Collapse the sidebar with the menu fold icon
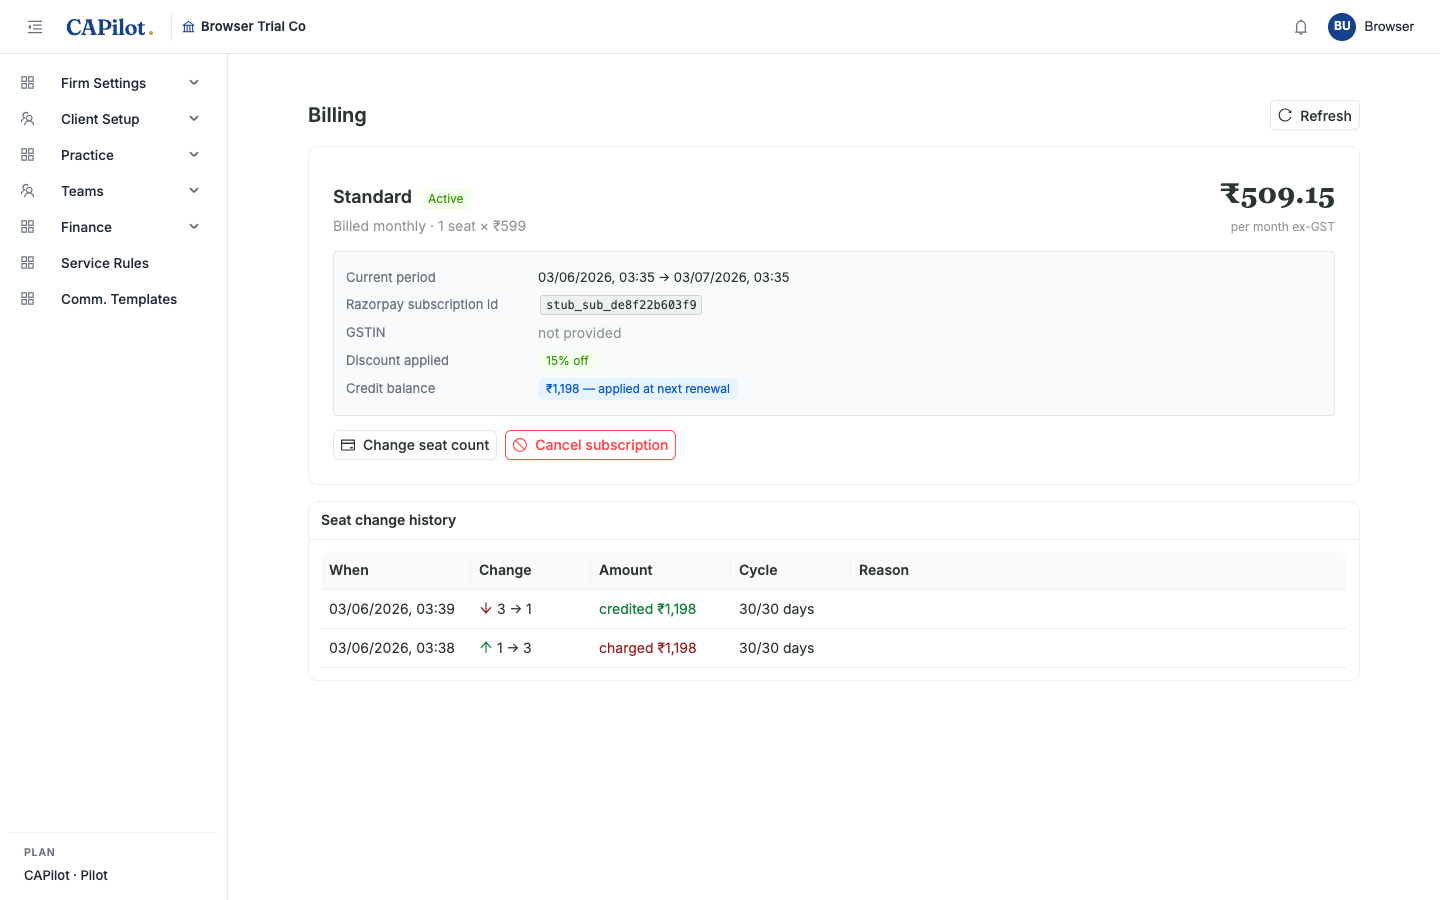The height and width of the screenshot is (900, 1440). click(35, 27)
